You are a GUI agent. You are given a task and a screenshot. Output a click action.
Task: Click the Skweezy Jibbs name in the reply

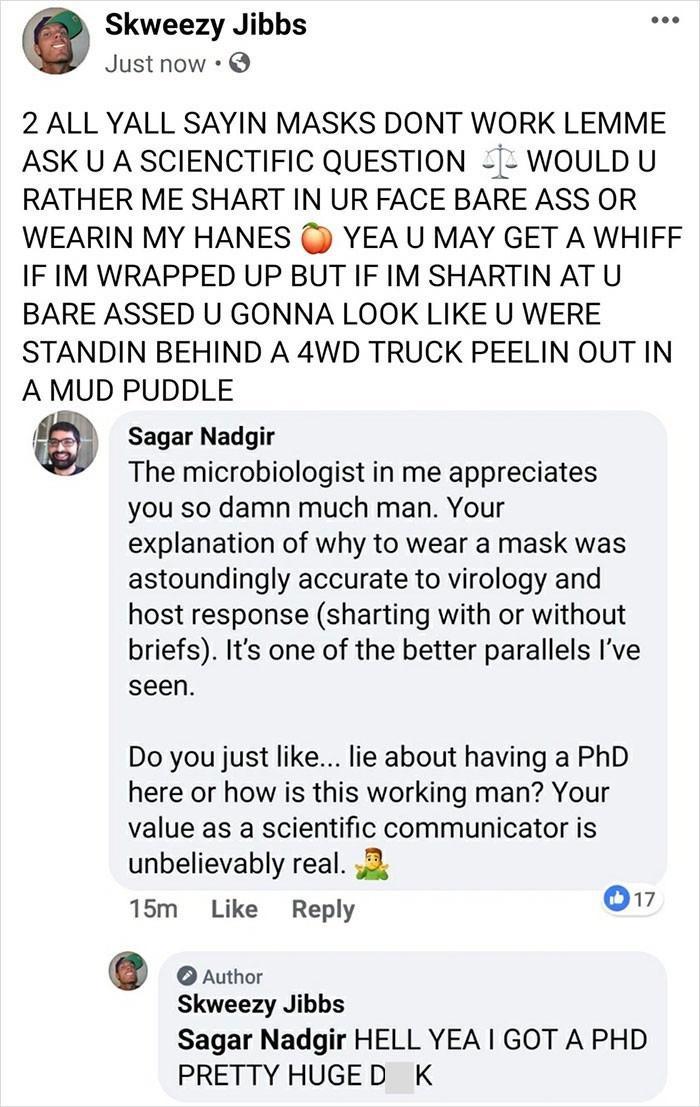[260, 1003]
